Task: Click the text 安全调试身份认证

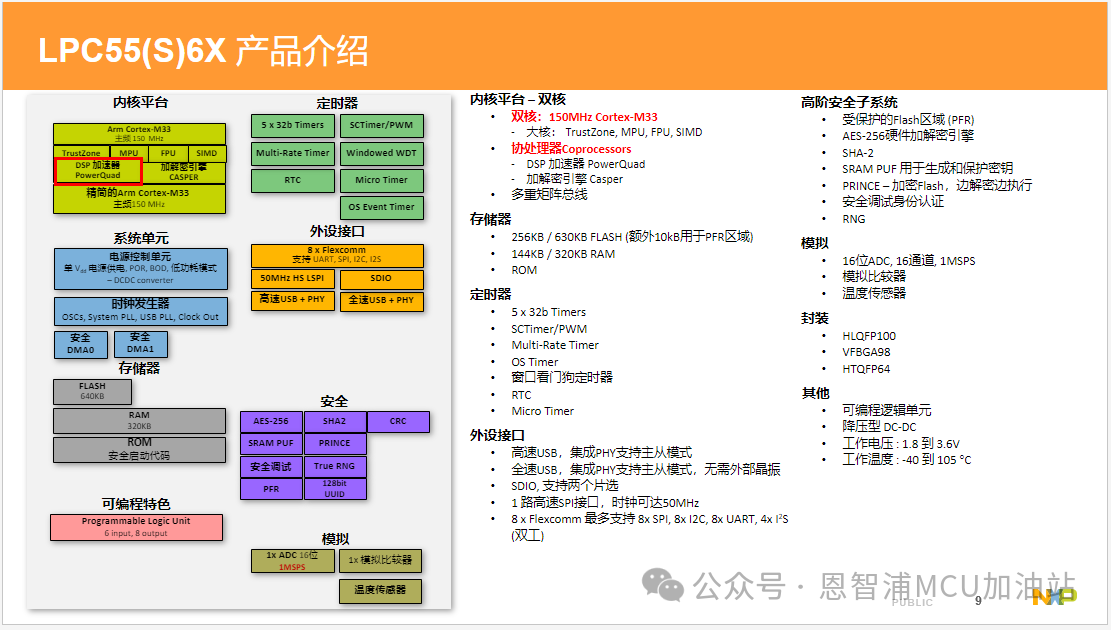Action: [893, 201]
